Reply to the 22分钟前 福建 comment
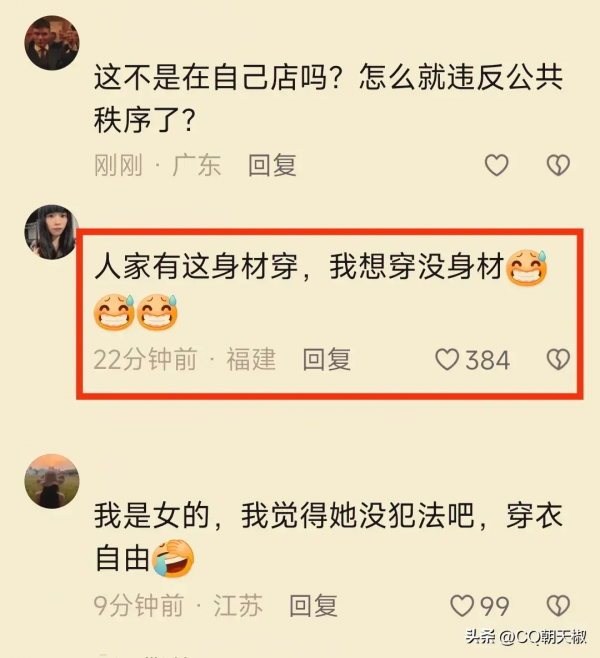The height and width of the screenshot is (658, 600). click(327, 360)
